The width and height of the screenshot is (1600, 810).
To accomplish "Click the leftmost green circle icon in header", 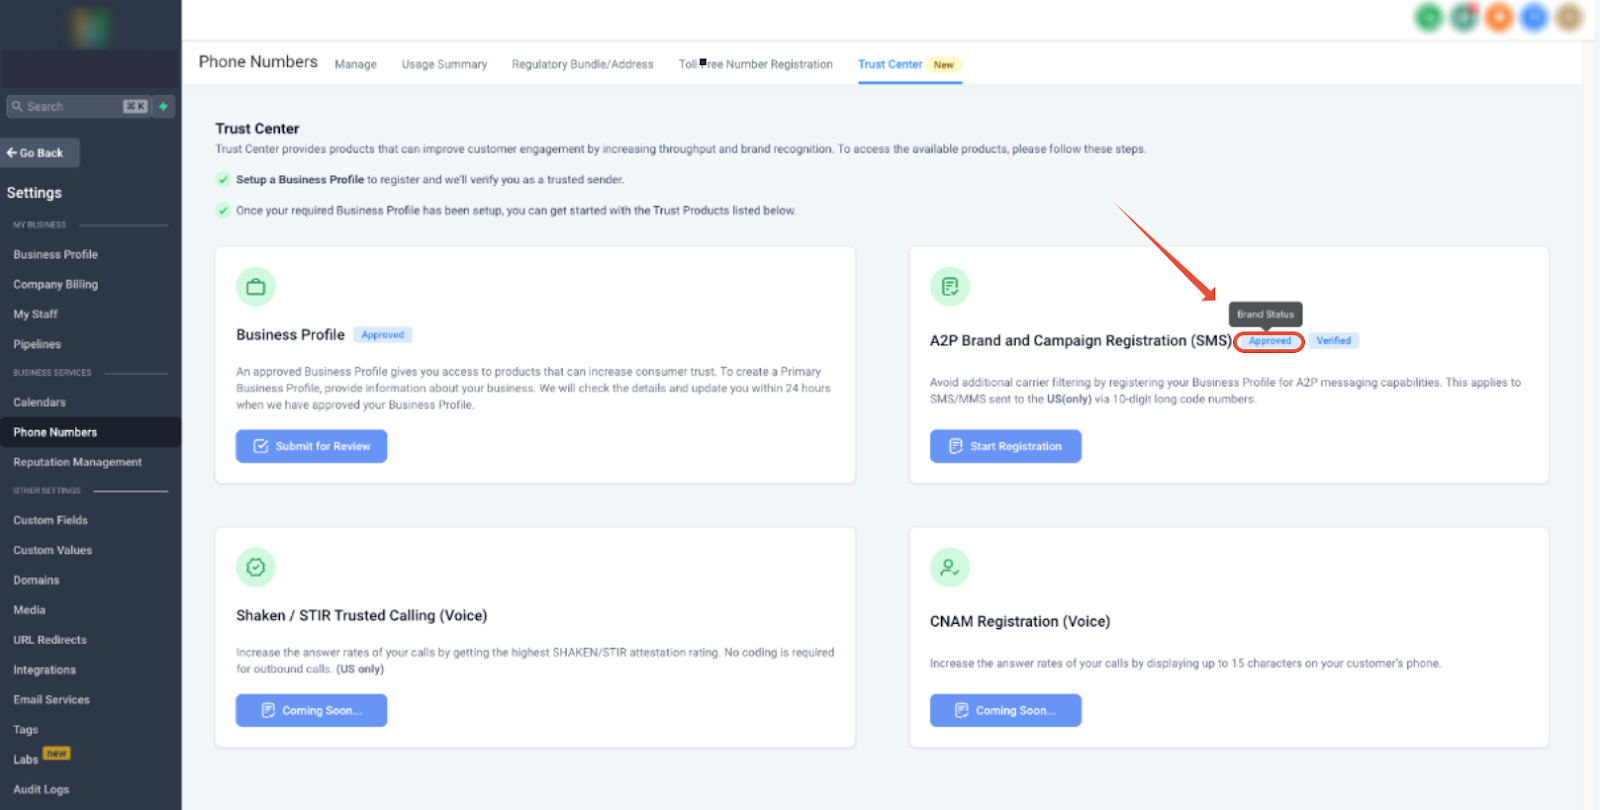I will (1429, 17).
